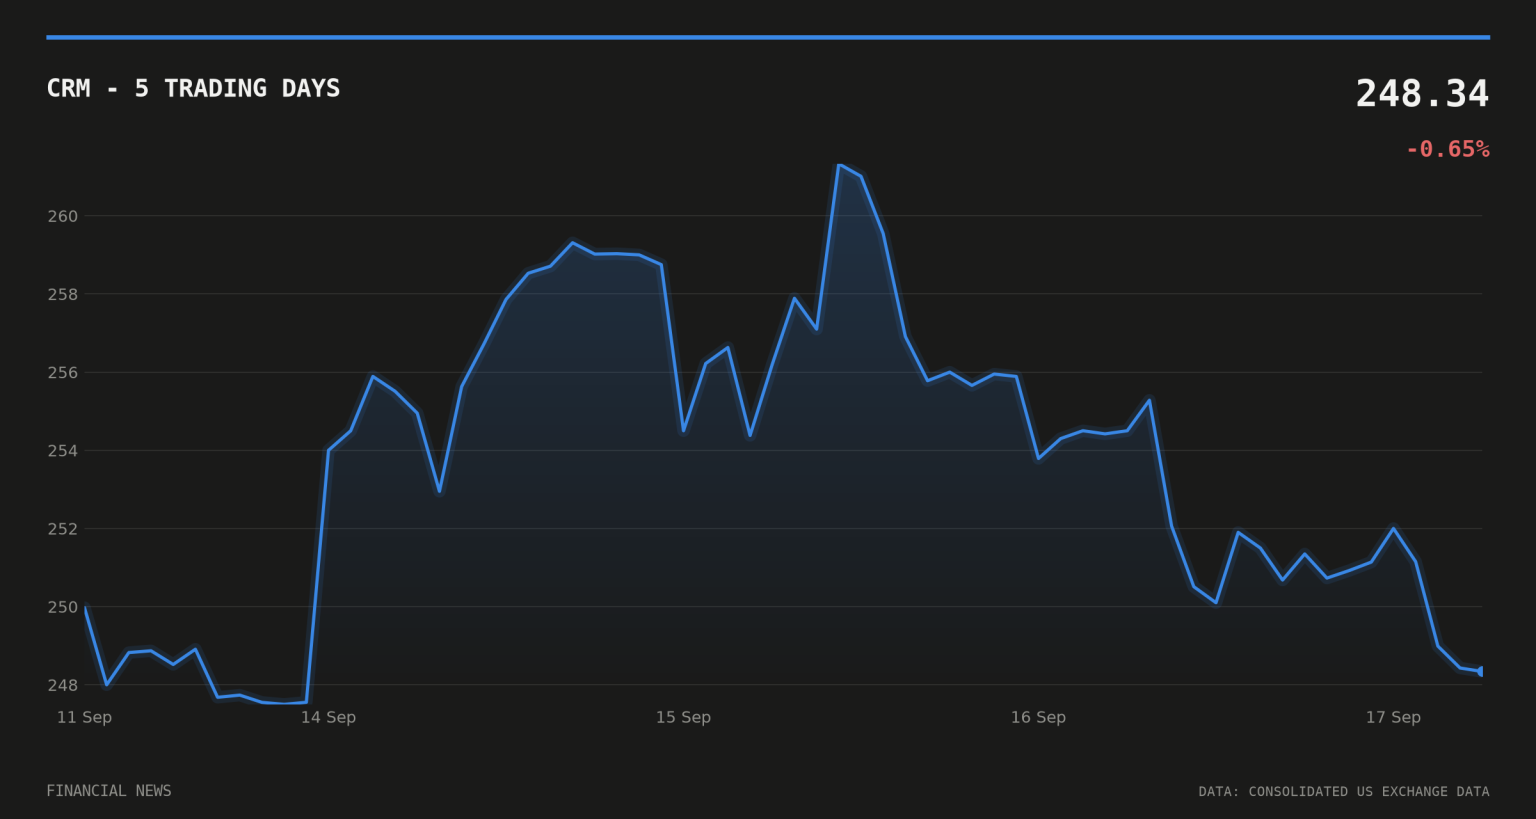
Task: Click the 248 y-axis label
Action: [63, 685]
